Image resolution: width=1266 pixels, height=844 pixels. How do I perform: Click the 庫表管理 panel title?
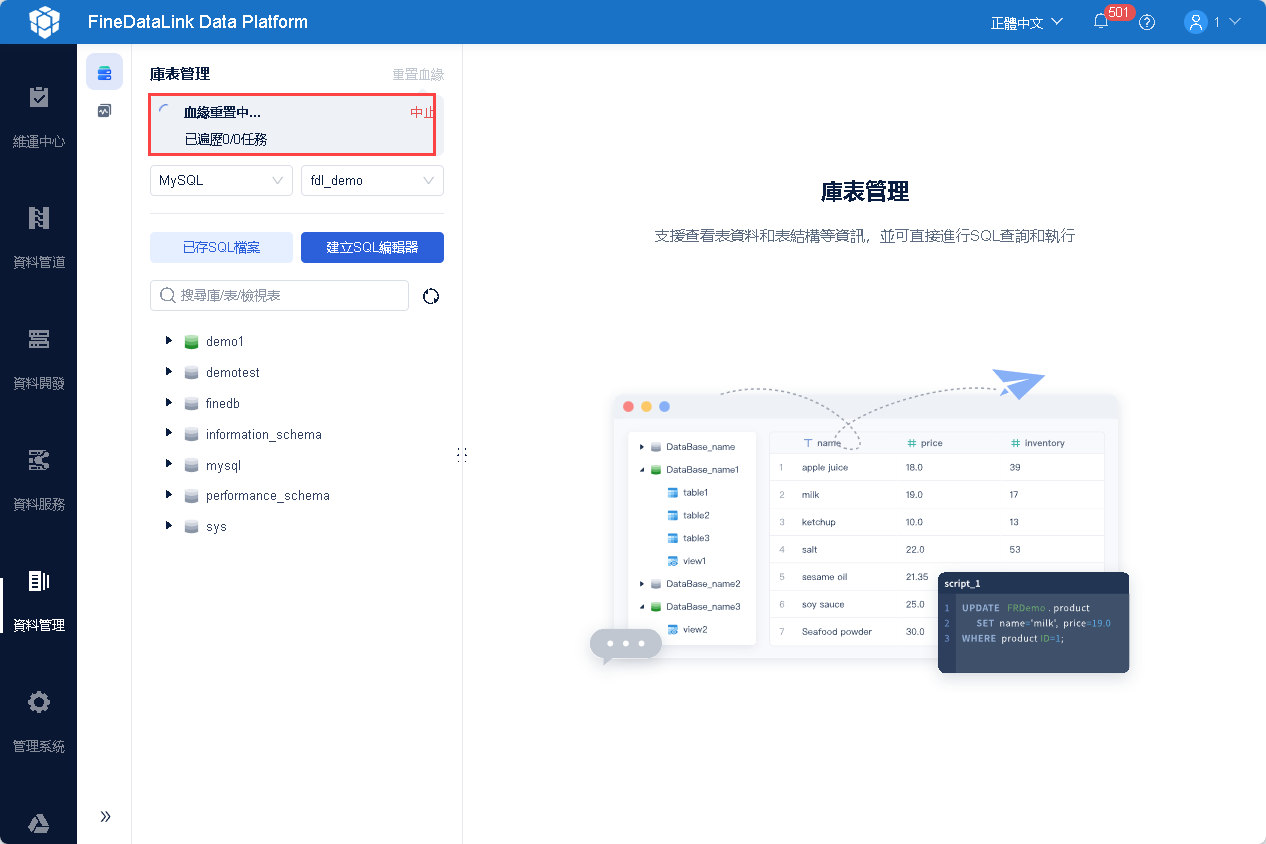point(180,74)
